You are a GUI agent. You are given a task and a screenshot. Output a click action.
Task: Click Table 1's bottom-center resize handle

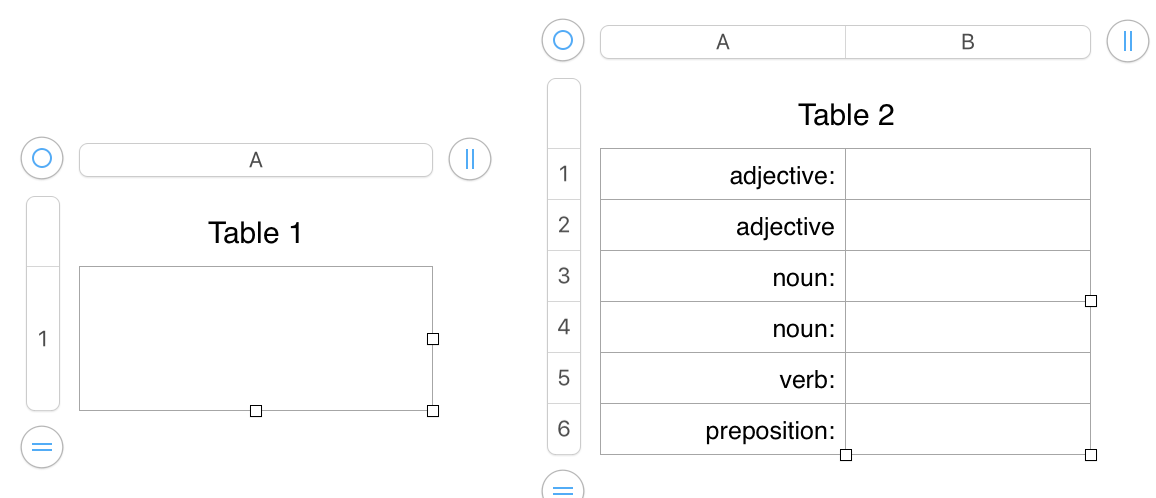(x=256, y=411)
